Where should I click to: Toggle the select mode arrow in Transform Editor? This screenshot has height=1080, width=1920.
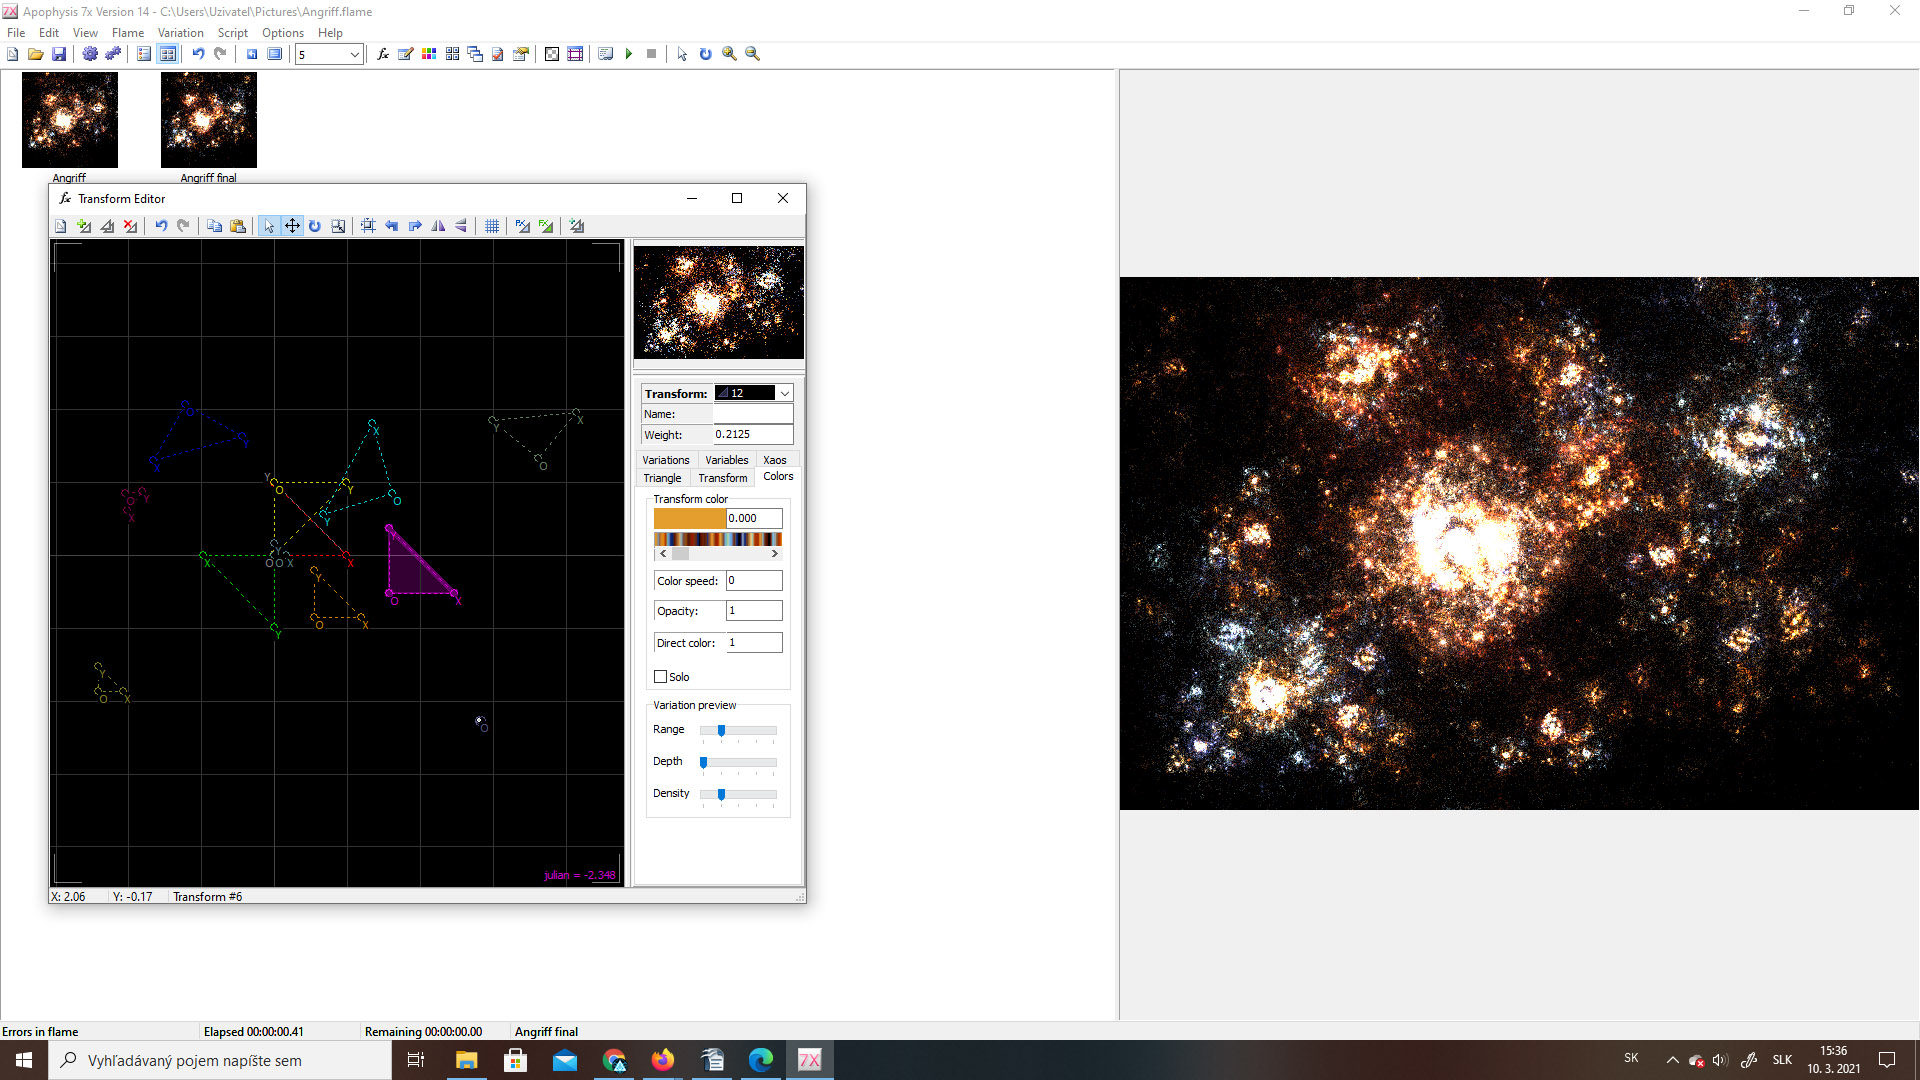(x=269, y=226)
